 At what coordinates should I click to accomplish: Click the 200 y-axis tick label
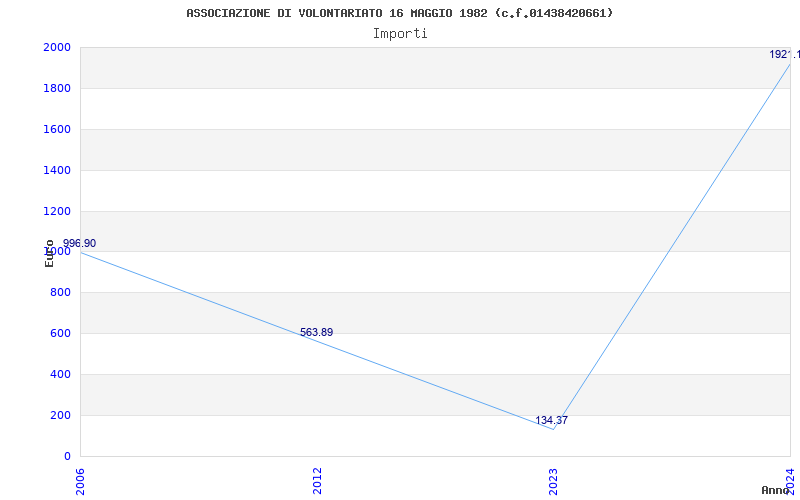pos(60,415)
